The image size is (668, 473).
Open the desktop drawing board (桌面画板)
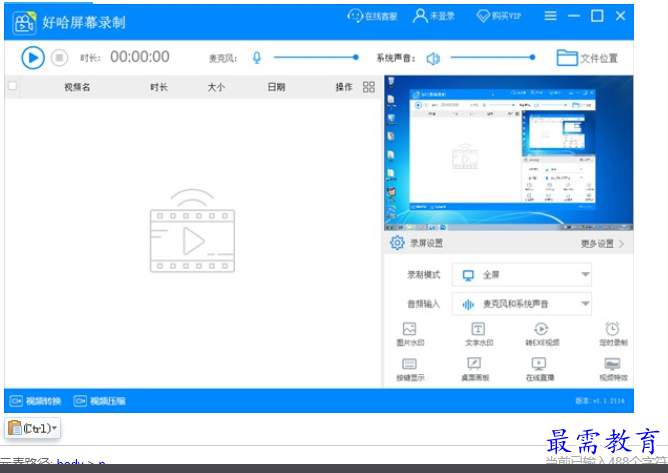(475, 369)
